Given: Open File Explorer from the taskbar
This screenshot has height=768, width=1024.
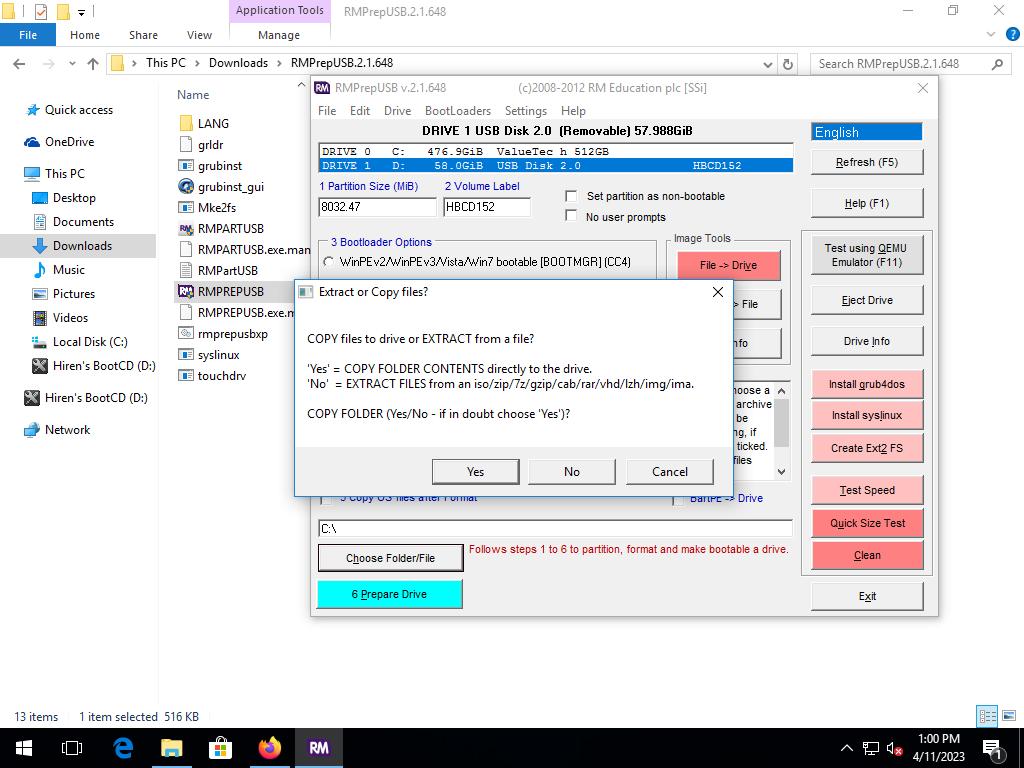Looking at the screenshot, I should point(171,747).
